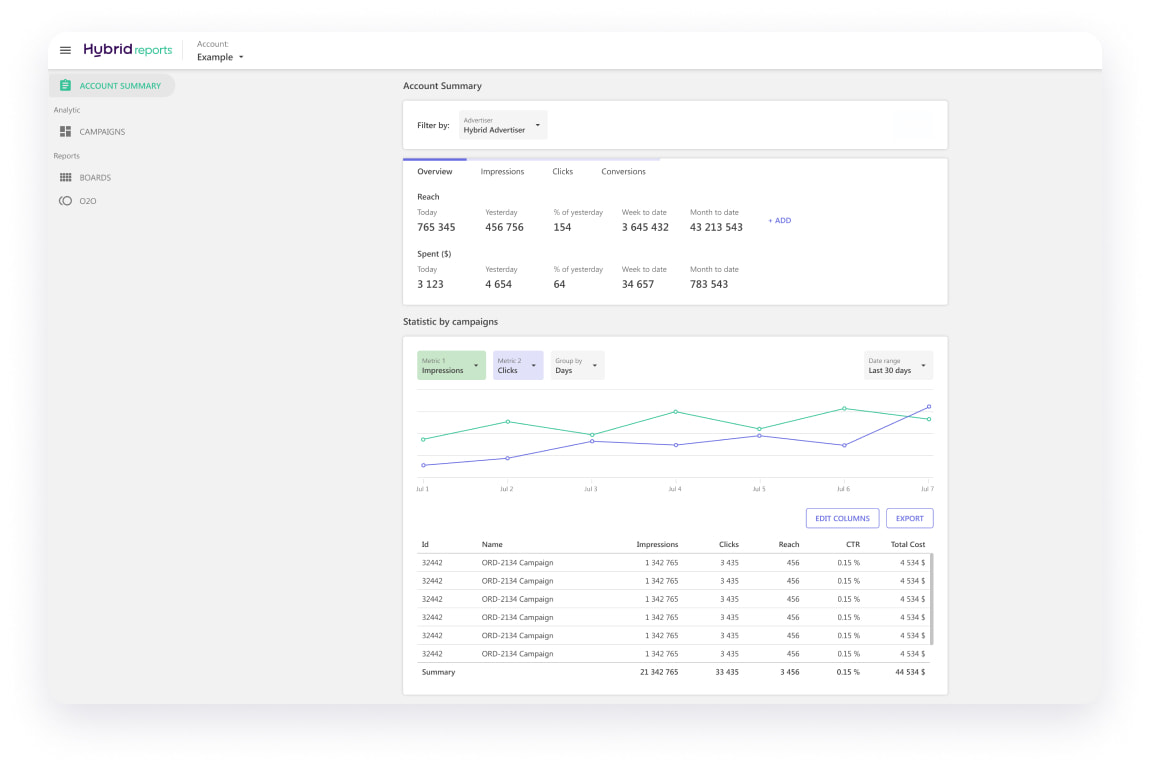This screenshot has width=1150, height=768.
Task: Change the Group by Days dropdown
Action: click(x=577, y=365)
